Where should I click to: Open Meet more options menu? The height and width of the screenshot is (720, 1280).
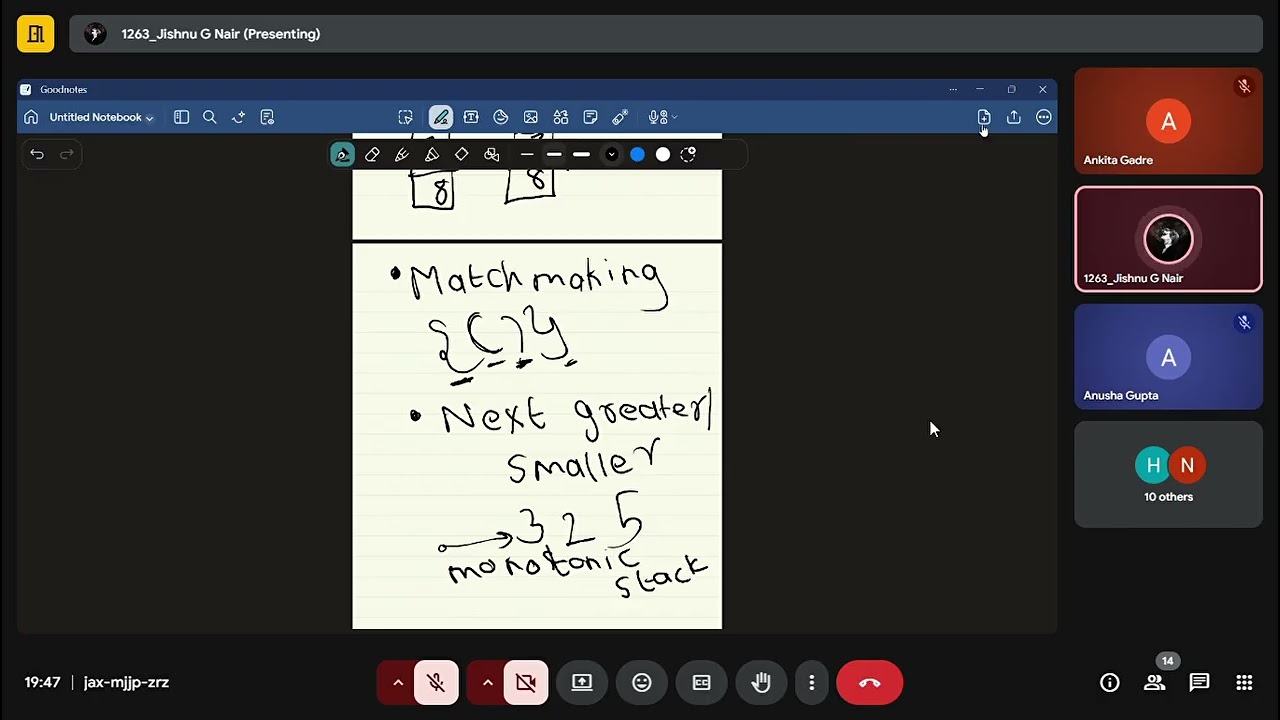812,682
